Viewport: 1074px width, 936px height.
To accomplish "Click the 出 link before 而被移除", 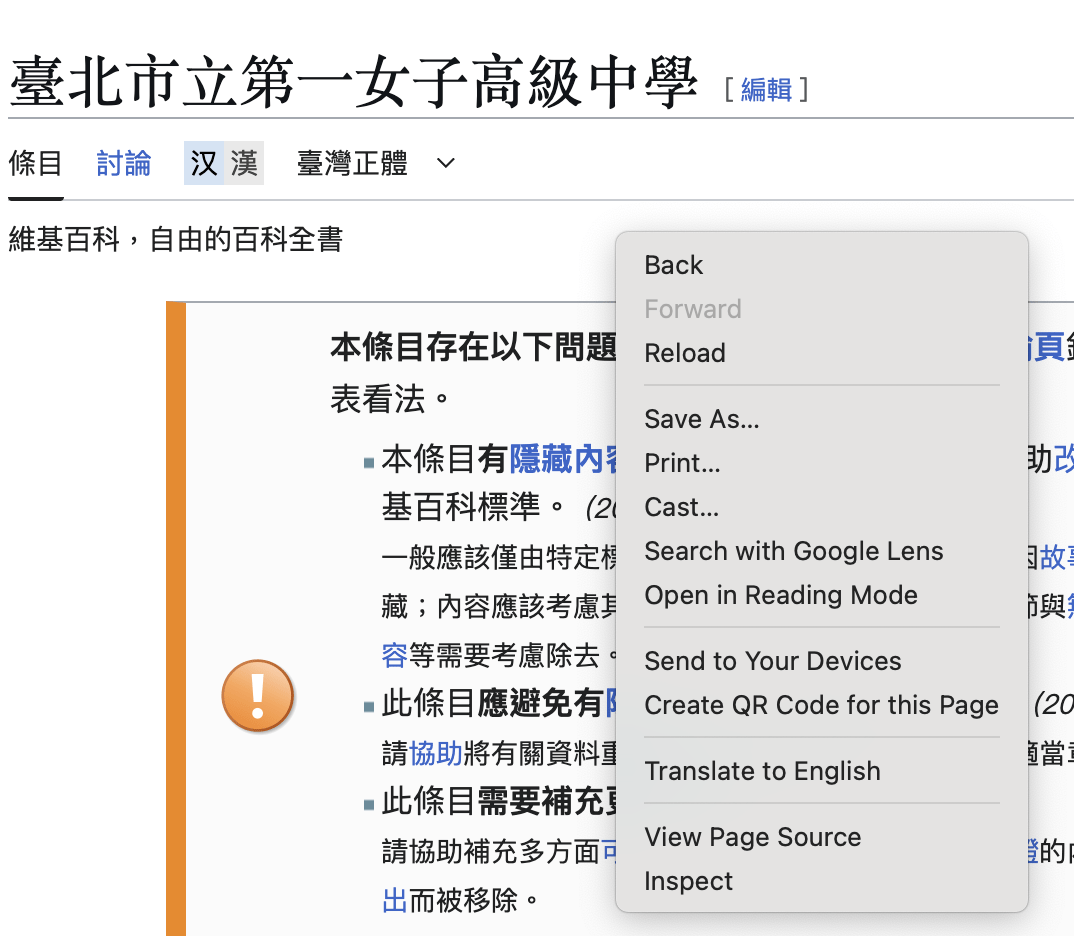I will click(x=395, y=900).
